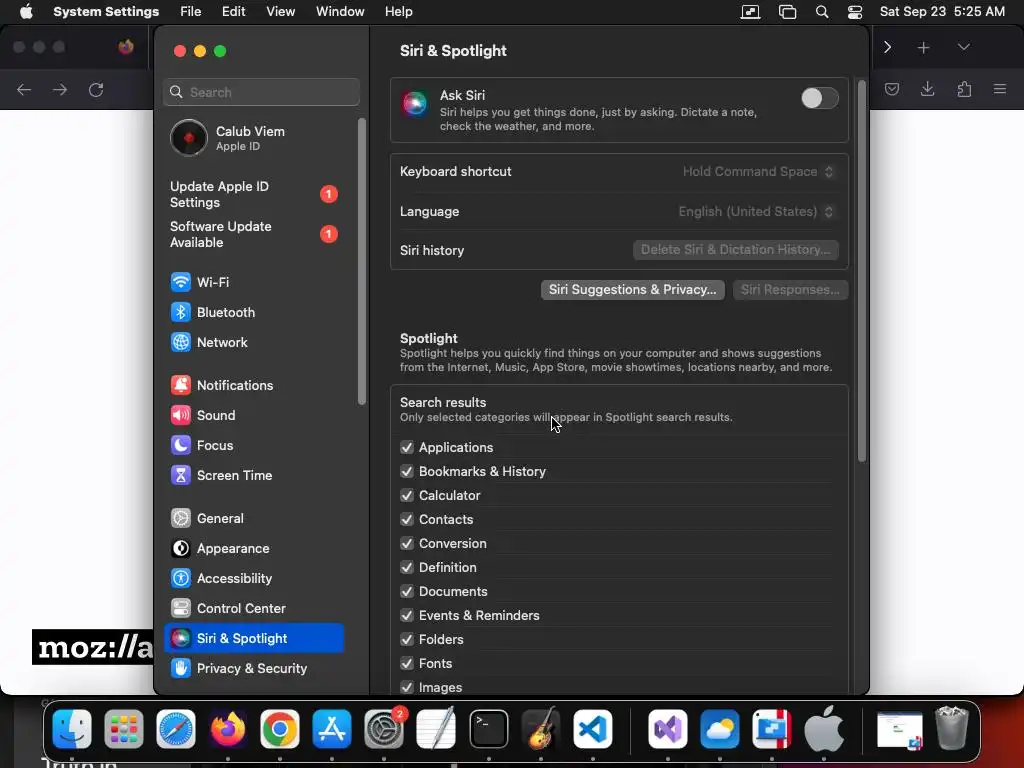Open Screen Time hourglass icon
This screenshot has width=1024, height=768.
tap(181, 475)
